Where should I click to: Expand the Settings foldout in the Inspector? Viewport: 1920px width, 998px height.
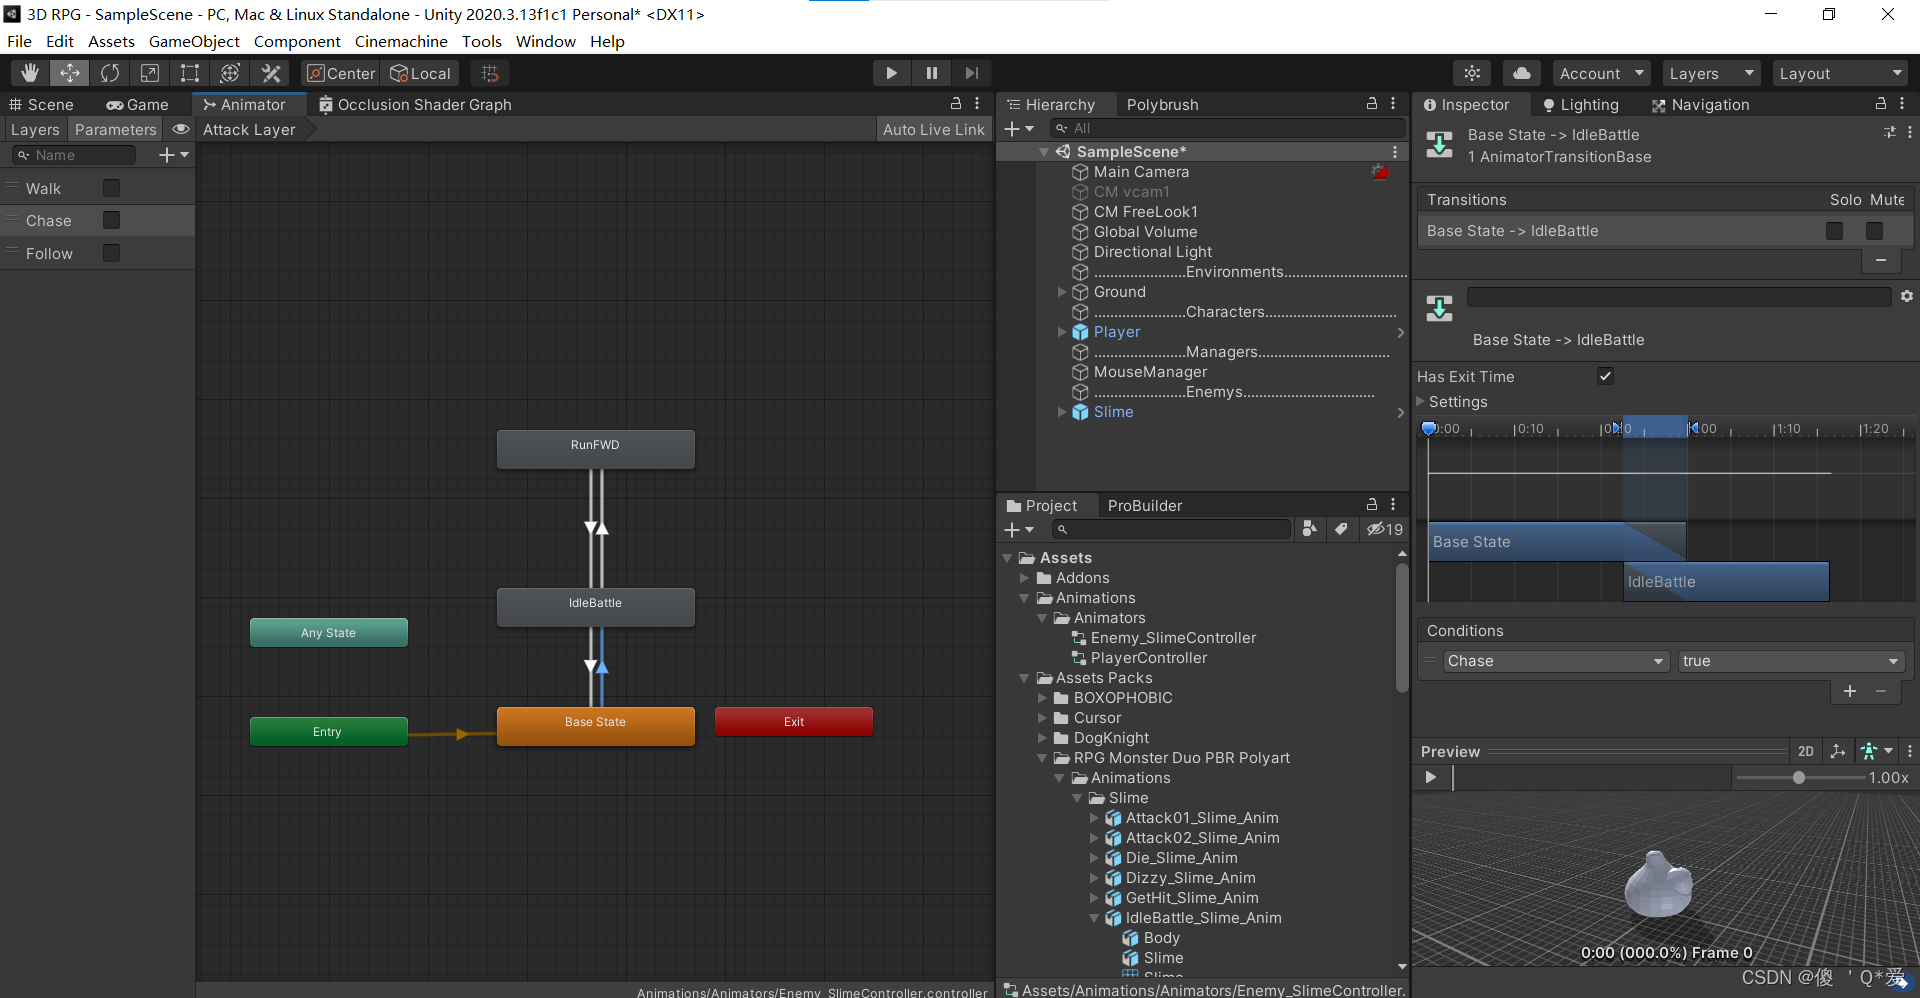pyautogui.click(x=1420, y=401)
